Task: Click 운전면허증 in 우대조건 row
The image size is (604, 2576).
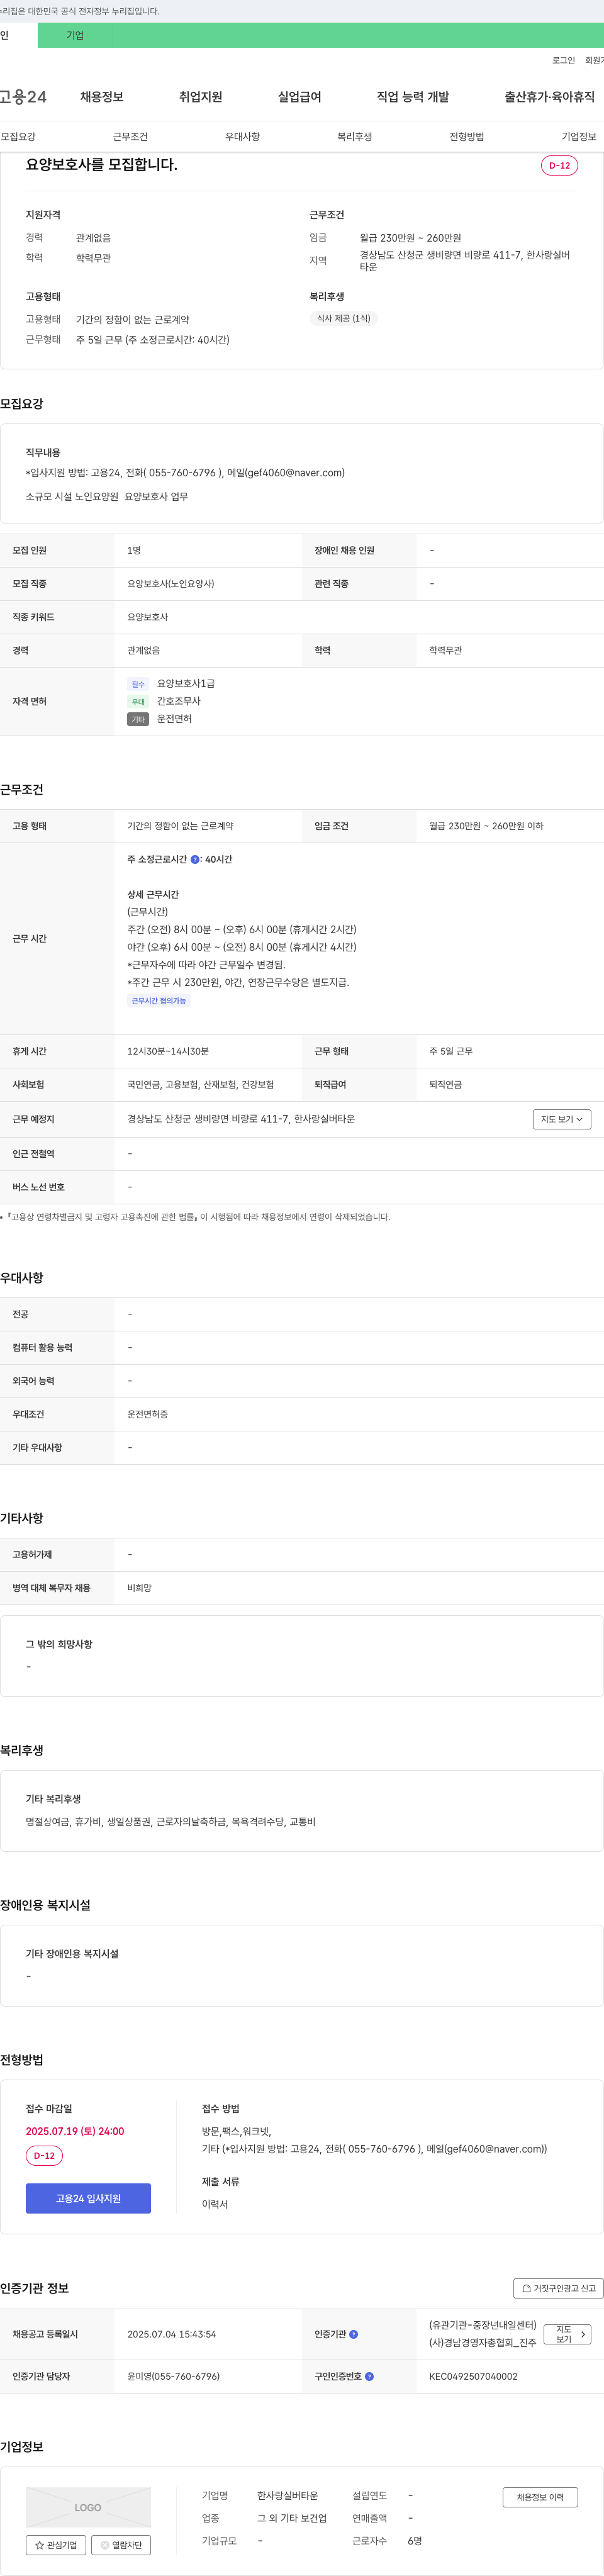Action: tap(147, 1414)
